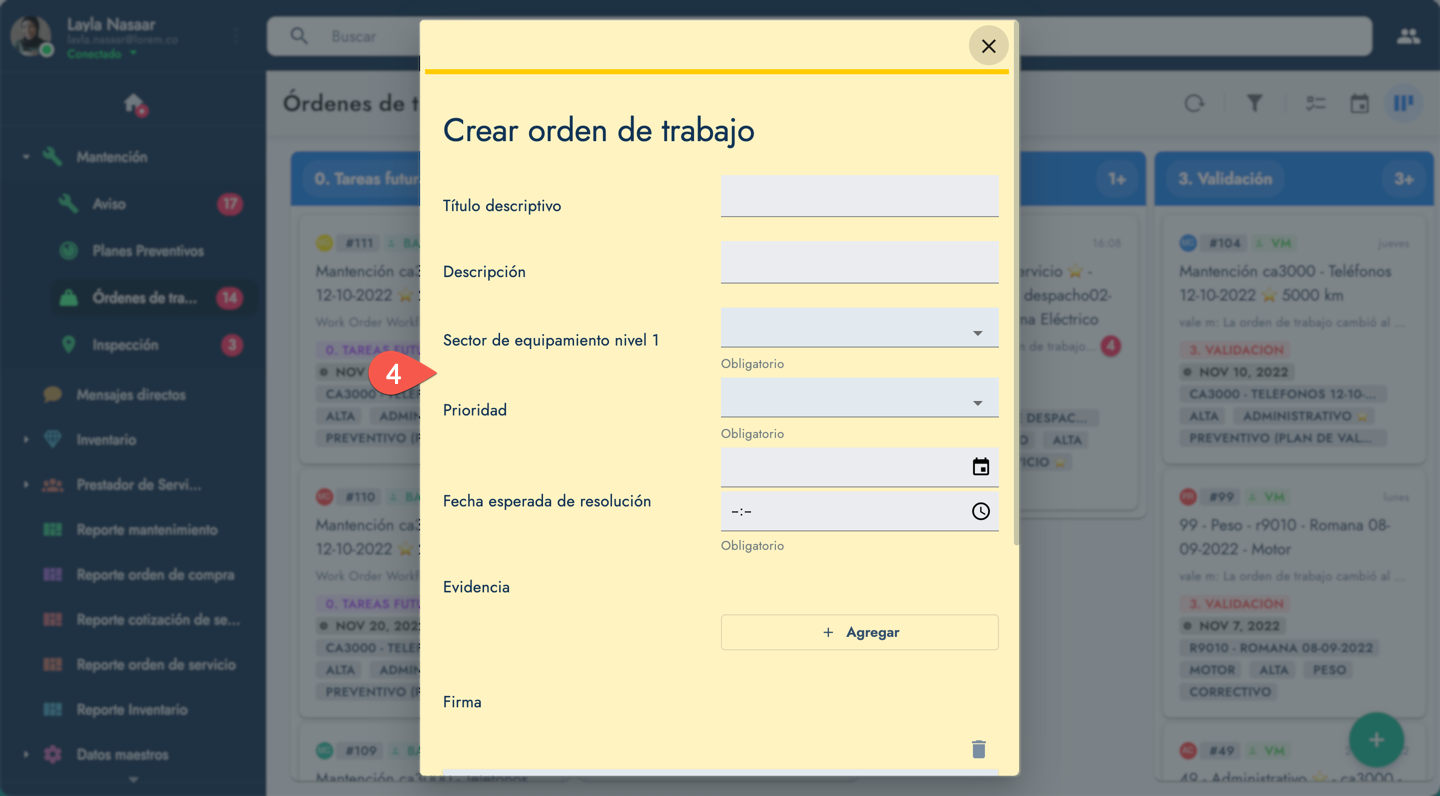The width and height of the screenshot is (1440, 796).
Task: Click the Título descriptivo input field
Action: (859, 196)
